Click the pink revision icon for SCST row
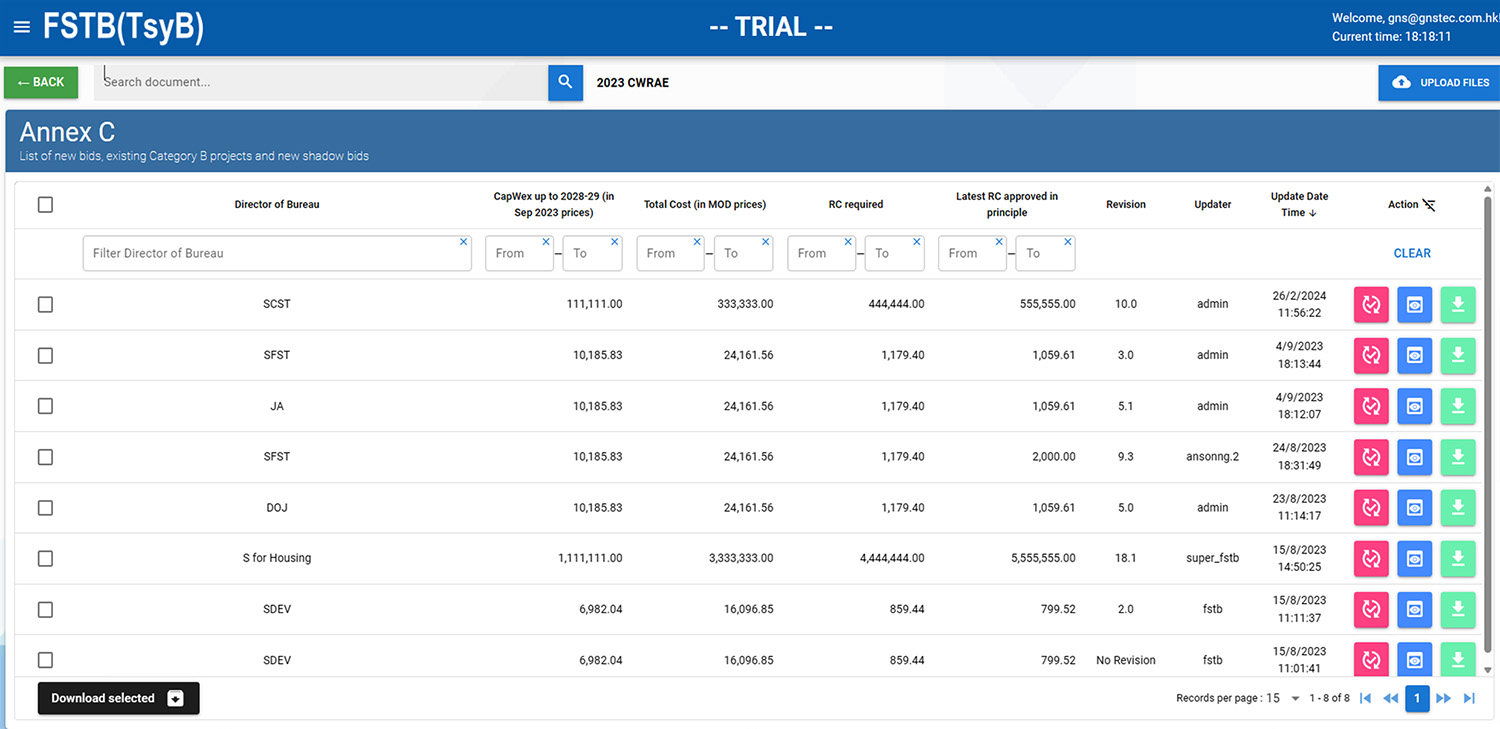Screen dimensions: 1500x729 click(1371, 305)
